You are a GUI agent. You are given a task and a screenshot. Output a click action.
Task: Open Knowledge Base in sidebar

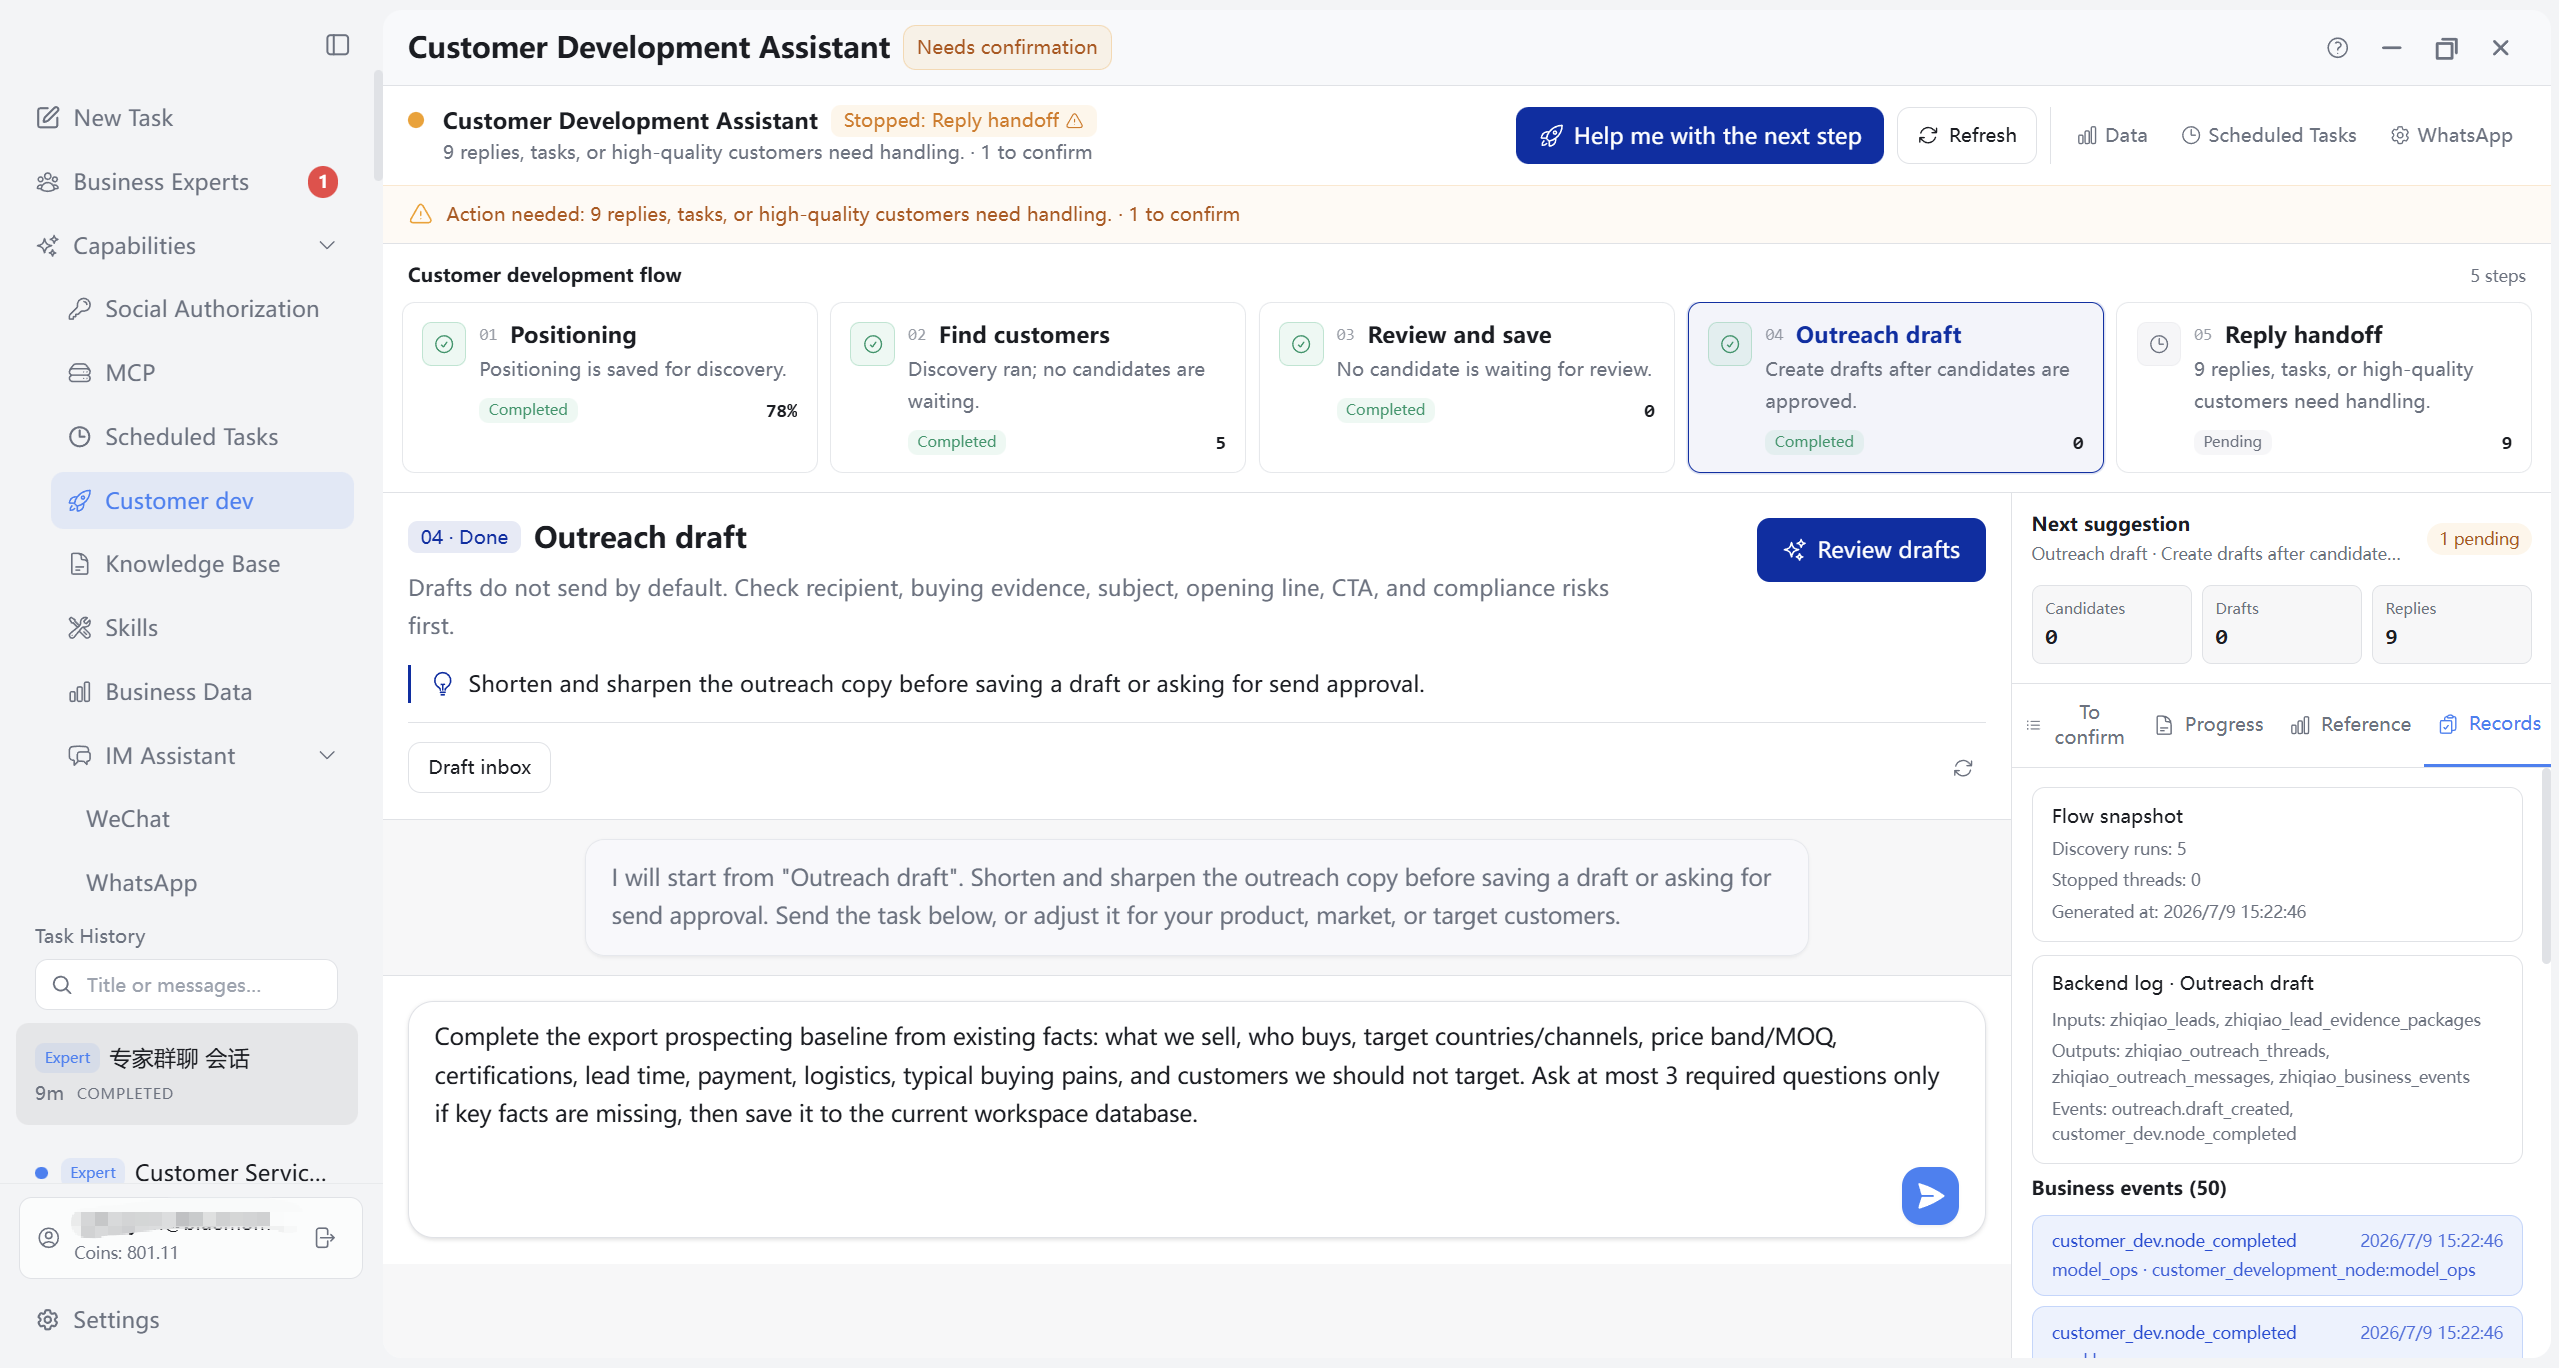point(202,564)
